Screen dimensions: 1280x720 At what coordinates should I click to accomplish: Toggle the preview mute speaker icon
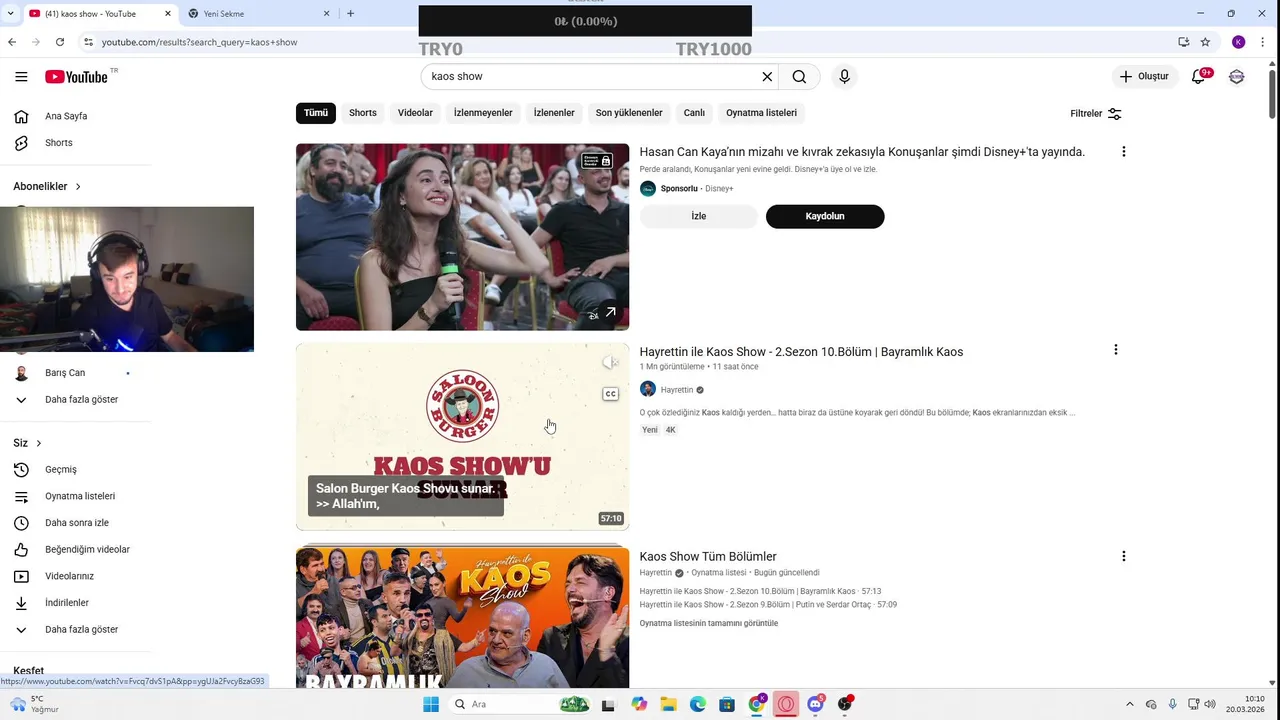coord(610,362)
